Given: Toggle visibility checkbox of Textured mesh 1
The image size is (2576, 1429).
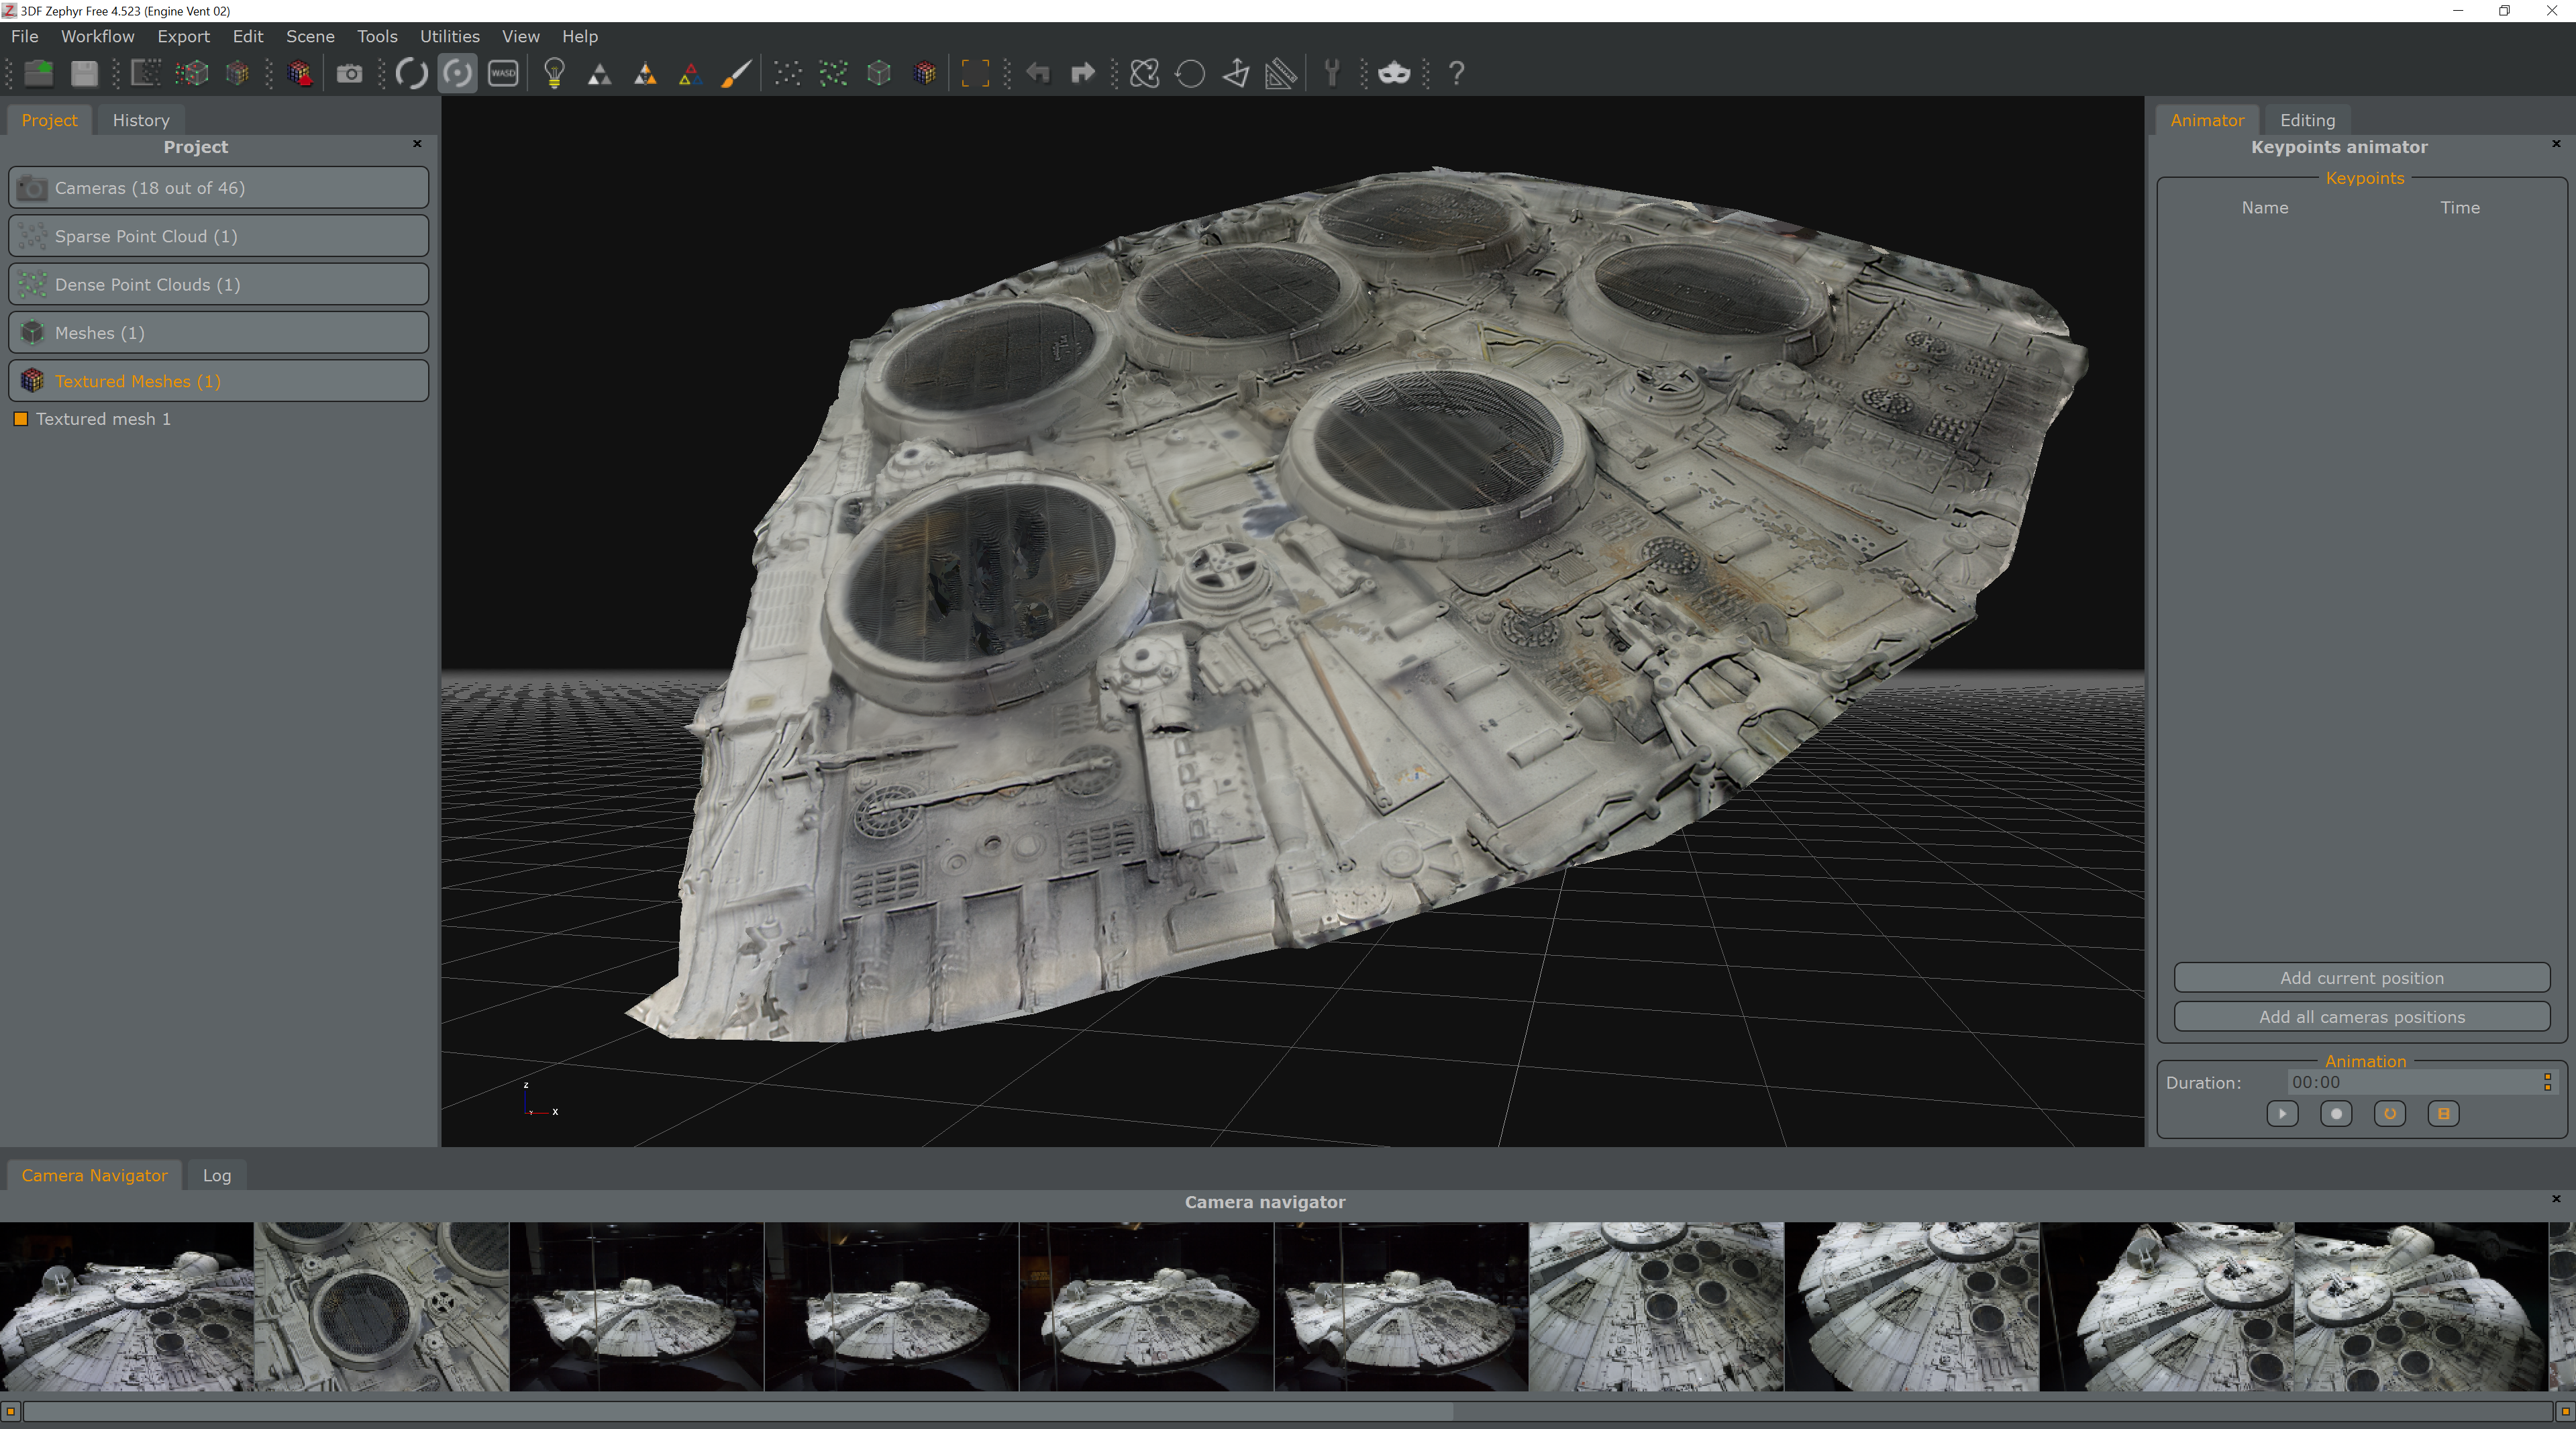Looking at the screenshot, I should tap(20, 419).
